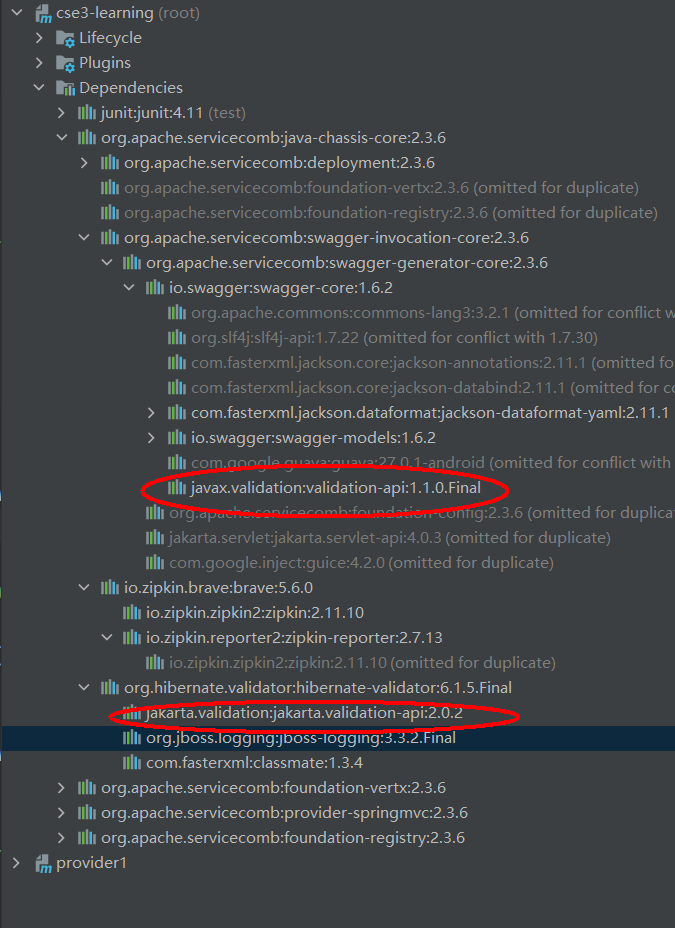The width and height of the screenshot is (675, 928).
Task: Collapse zipkin-reporter:2.7.13 node
Action: point(106,637)
